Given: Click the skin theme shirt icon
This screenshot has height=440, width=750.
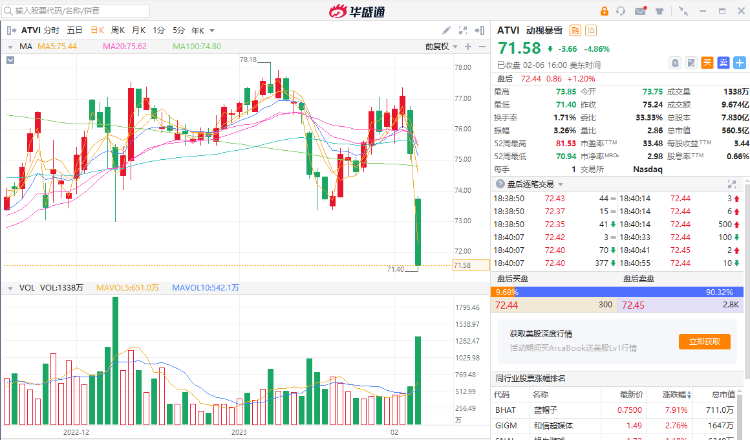Looking at the screenshot, I should 659,11.
